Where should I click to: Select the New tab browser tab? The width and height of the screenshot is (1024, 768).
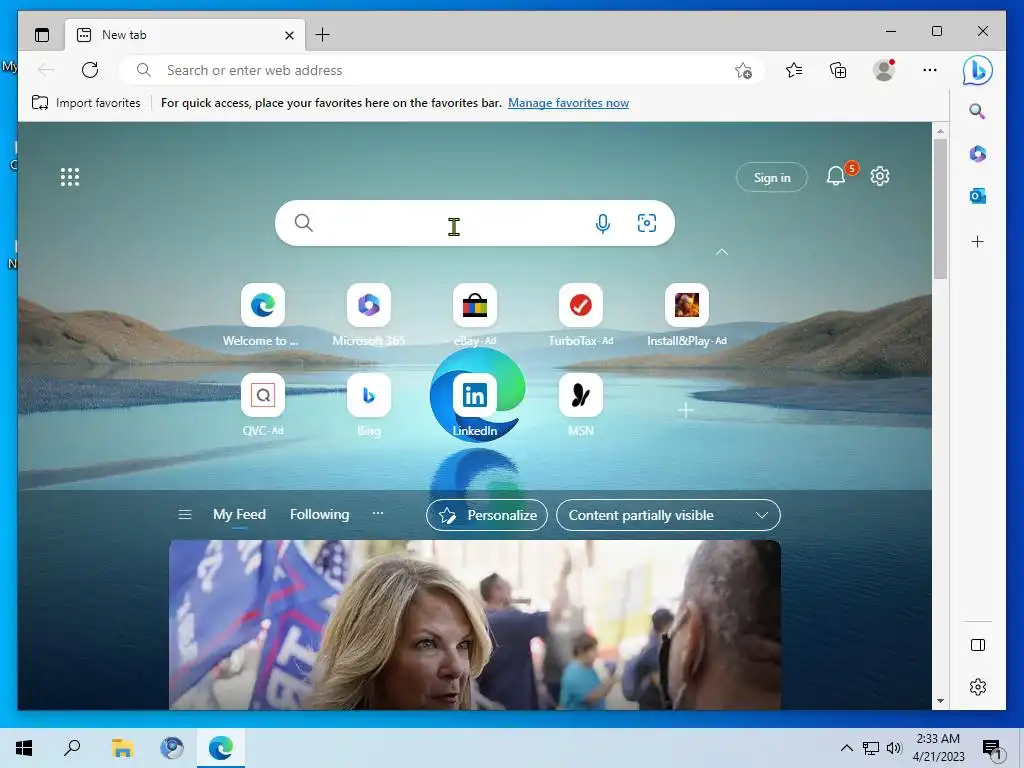point(185,35)
